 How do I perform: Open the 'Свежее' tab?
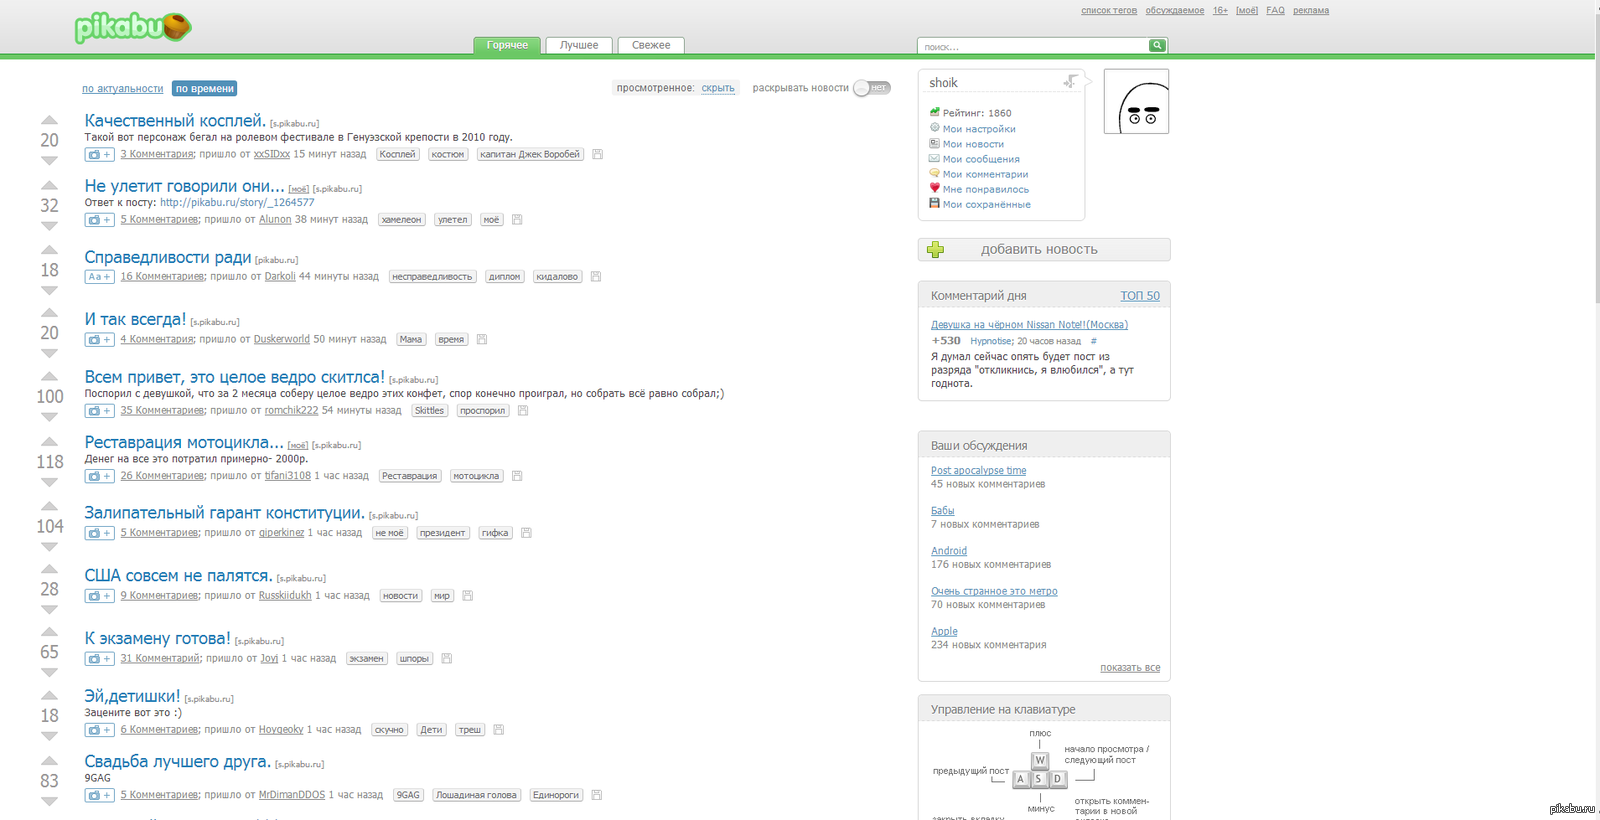click(x=651, y=45)
